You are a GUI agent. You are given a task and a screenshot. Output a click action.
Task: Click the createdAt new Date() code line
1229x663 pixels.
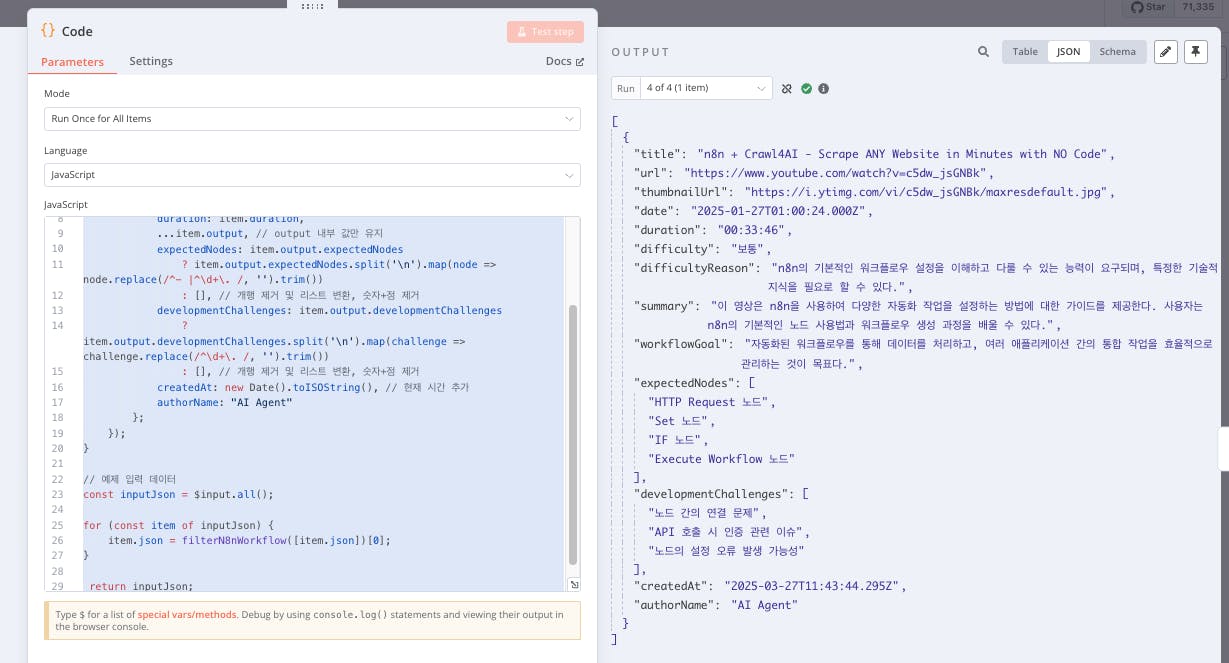pos(313,387)
